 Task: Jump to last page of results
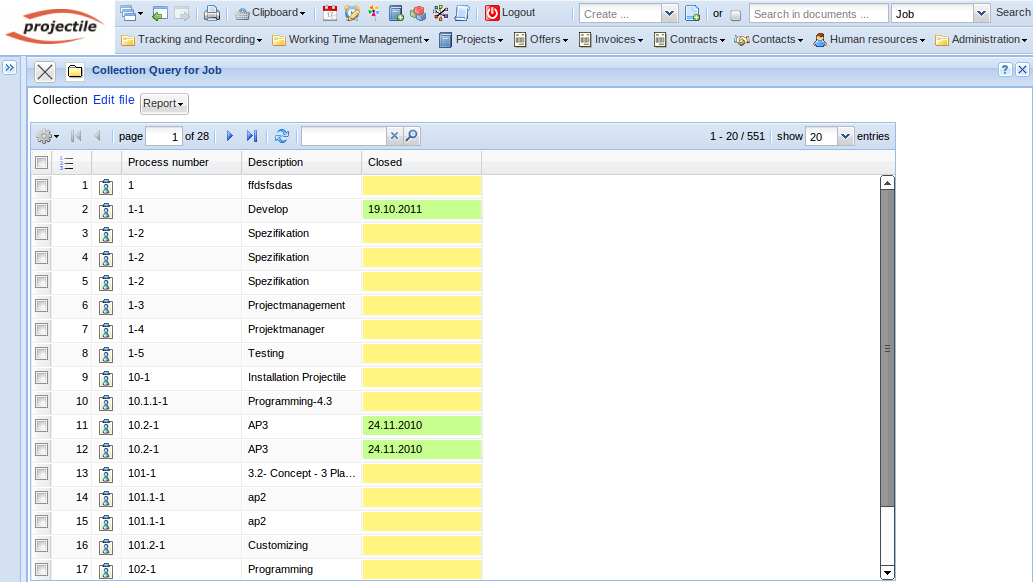pyautogui.click(x=252, y=136)
